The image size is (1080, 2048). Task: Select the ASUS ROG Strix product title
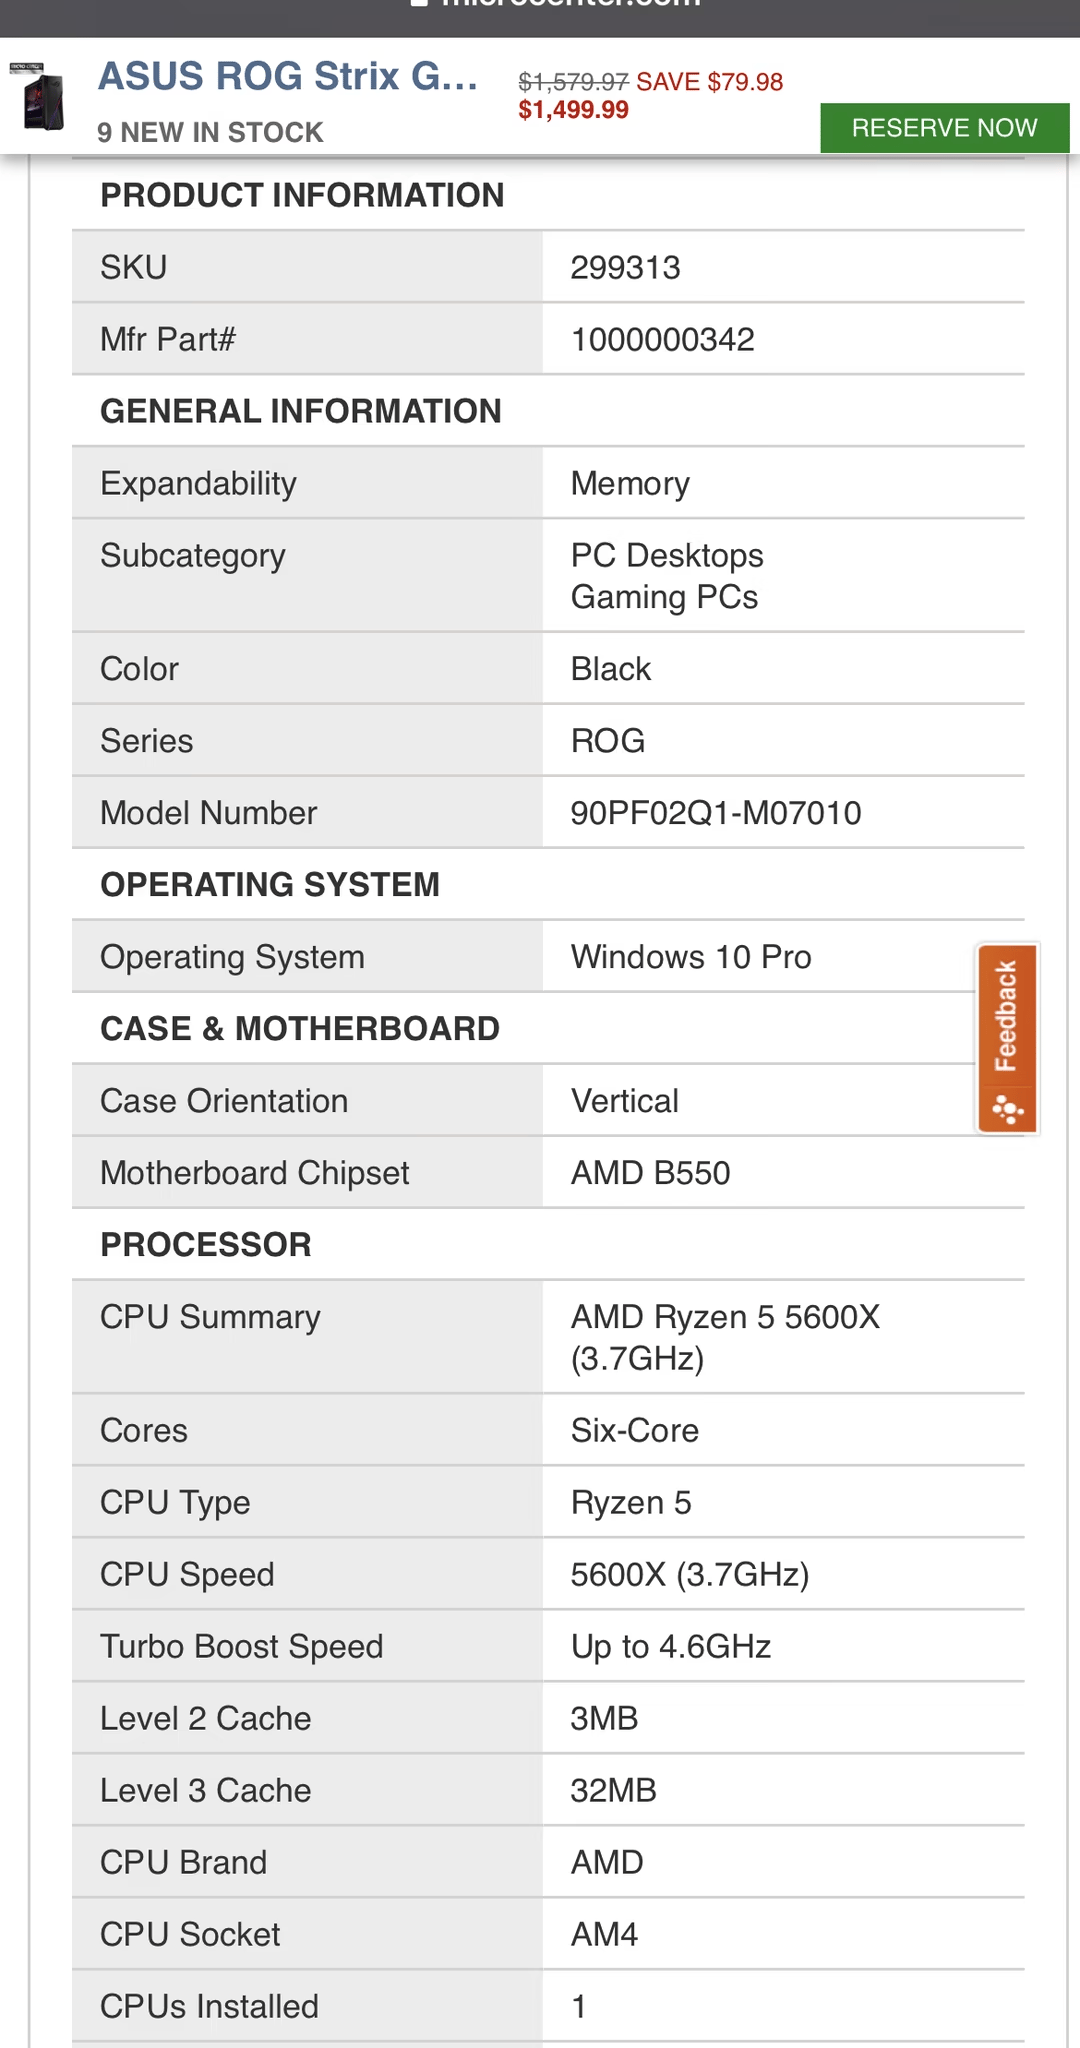(x=288, y=77)
